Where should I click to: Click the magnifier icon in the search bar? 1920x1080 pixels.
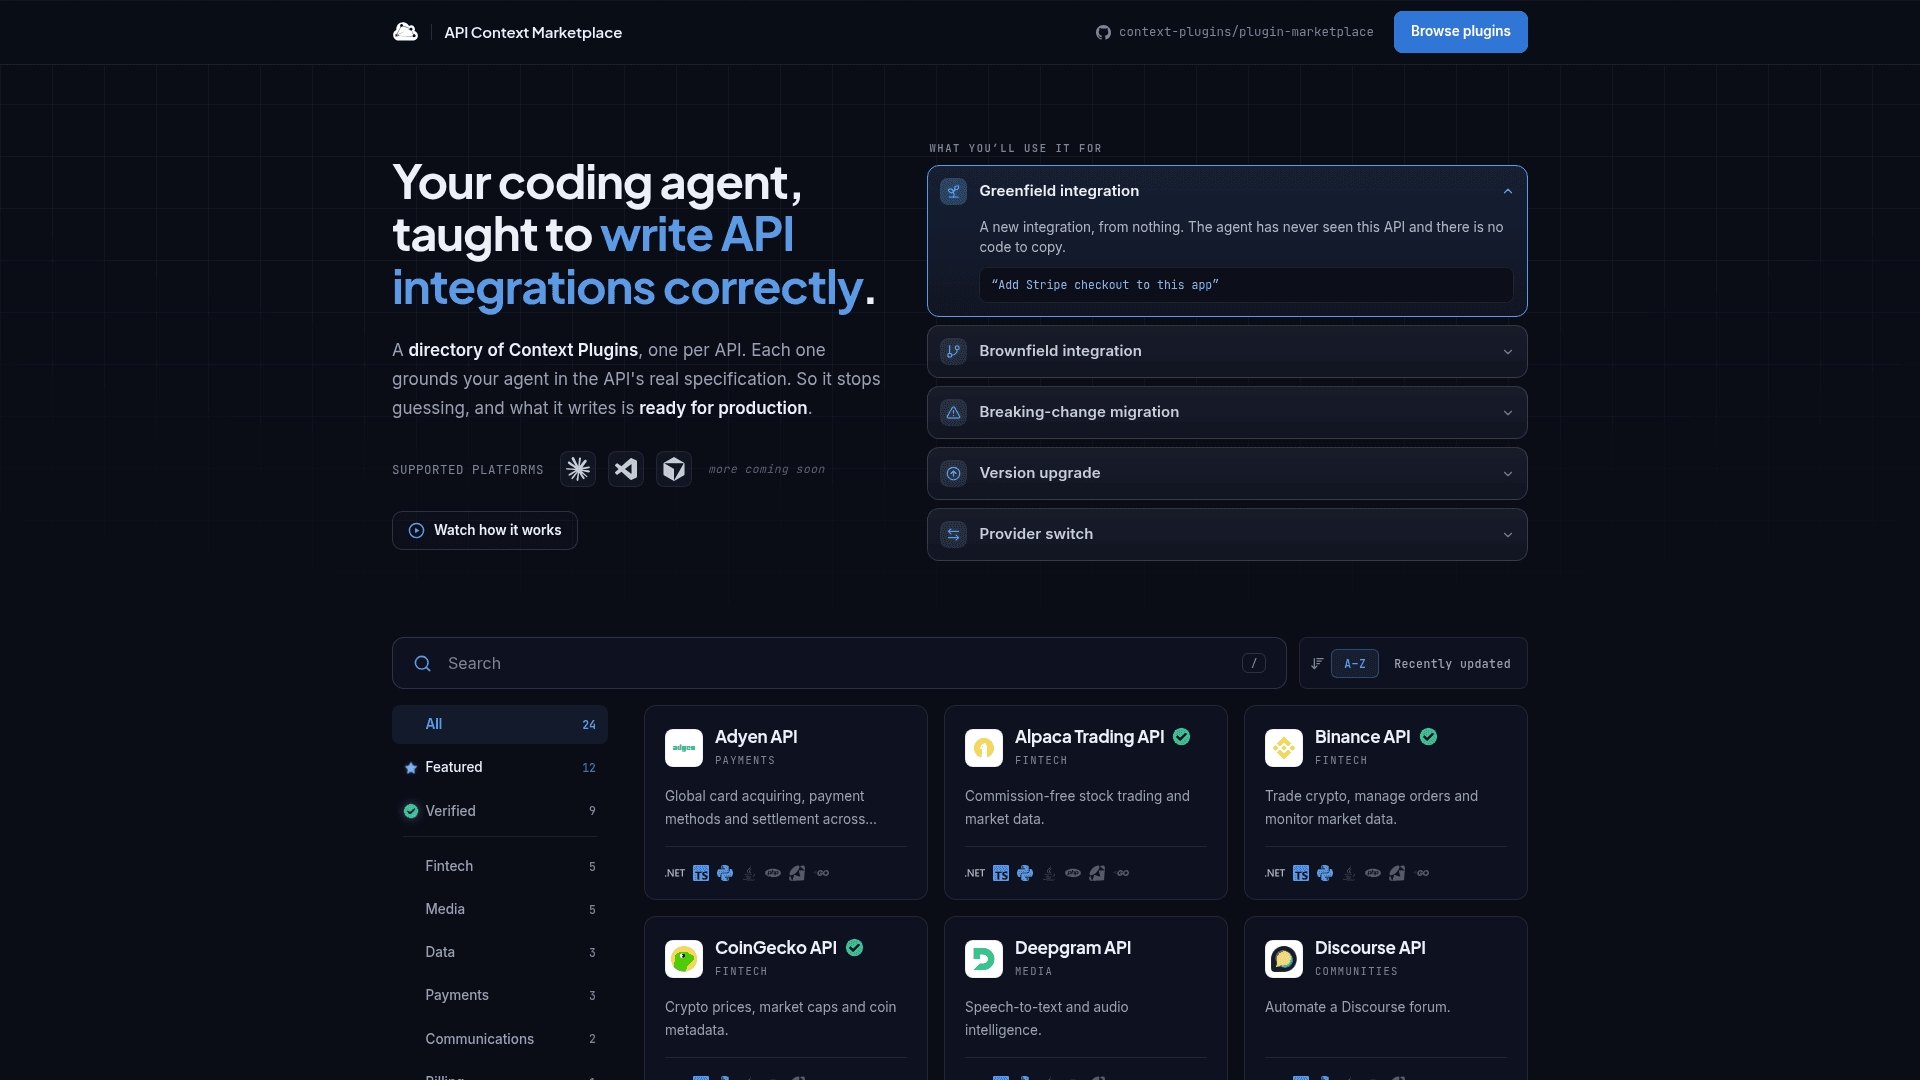423,663
